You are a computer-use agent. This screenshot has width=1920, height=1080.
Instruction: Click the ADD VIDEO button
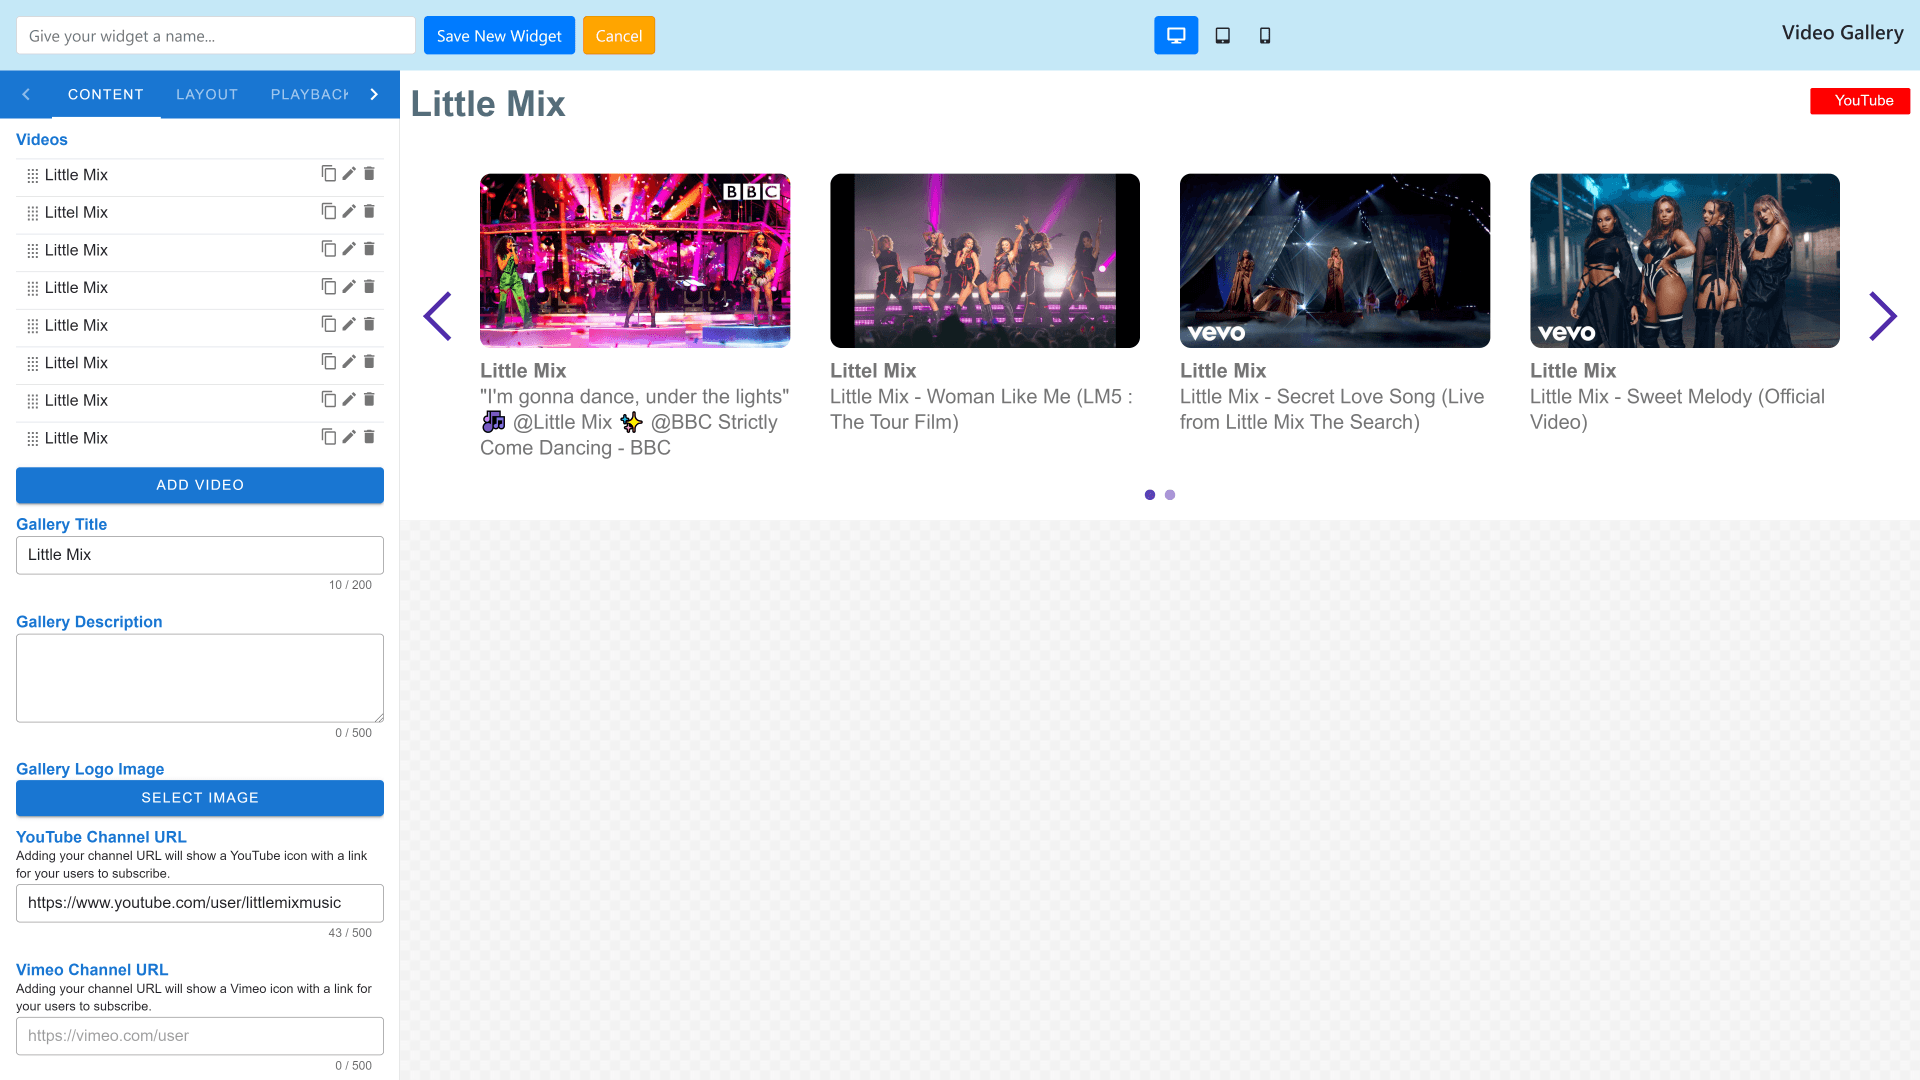(200, 485)
